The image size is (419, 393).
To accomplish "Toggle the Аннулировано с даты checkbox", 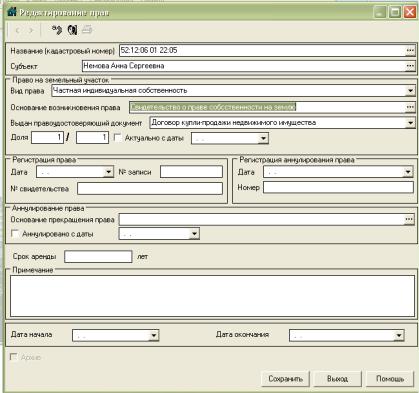I will coord(15,233).
